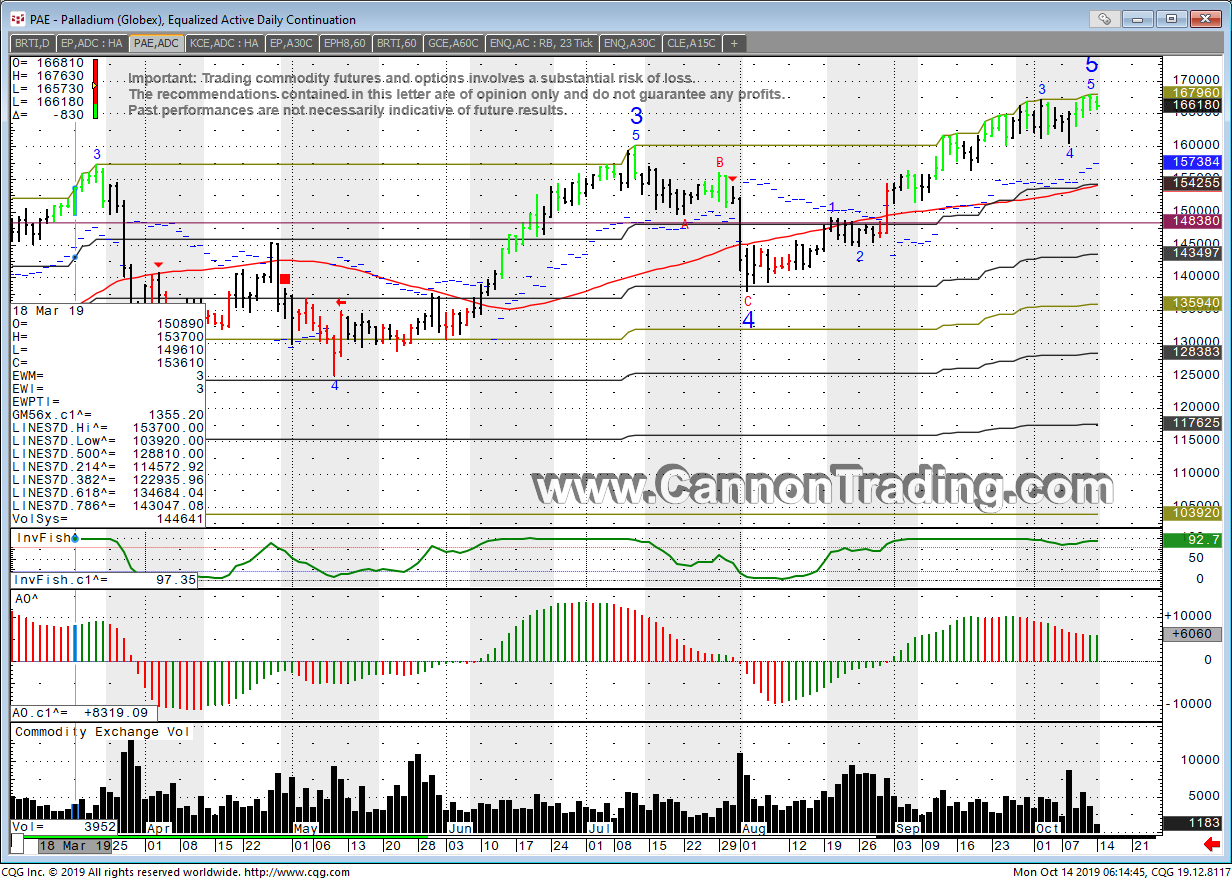The height and width of the screenshot is (880, 1232).
Task: Select the ENQ,AC : RB, 23 Tick tab
Action: pyautogui.click(x=541, y=43)
